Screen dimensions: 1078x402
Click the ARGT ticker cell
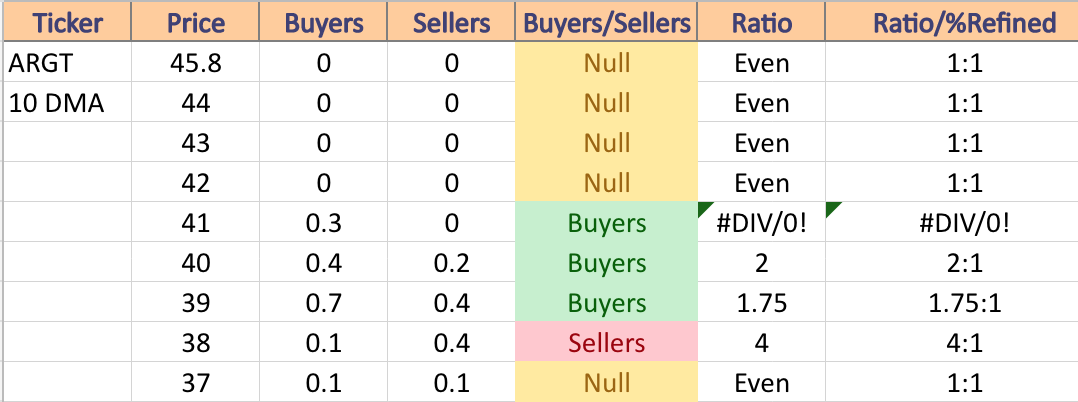68,63
